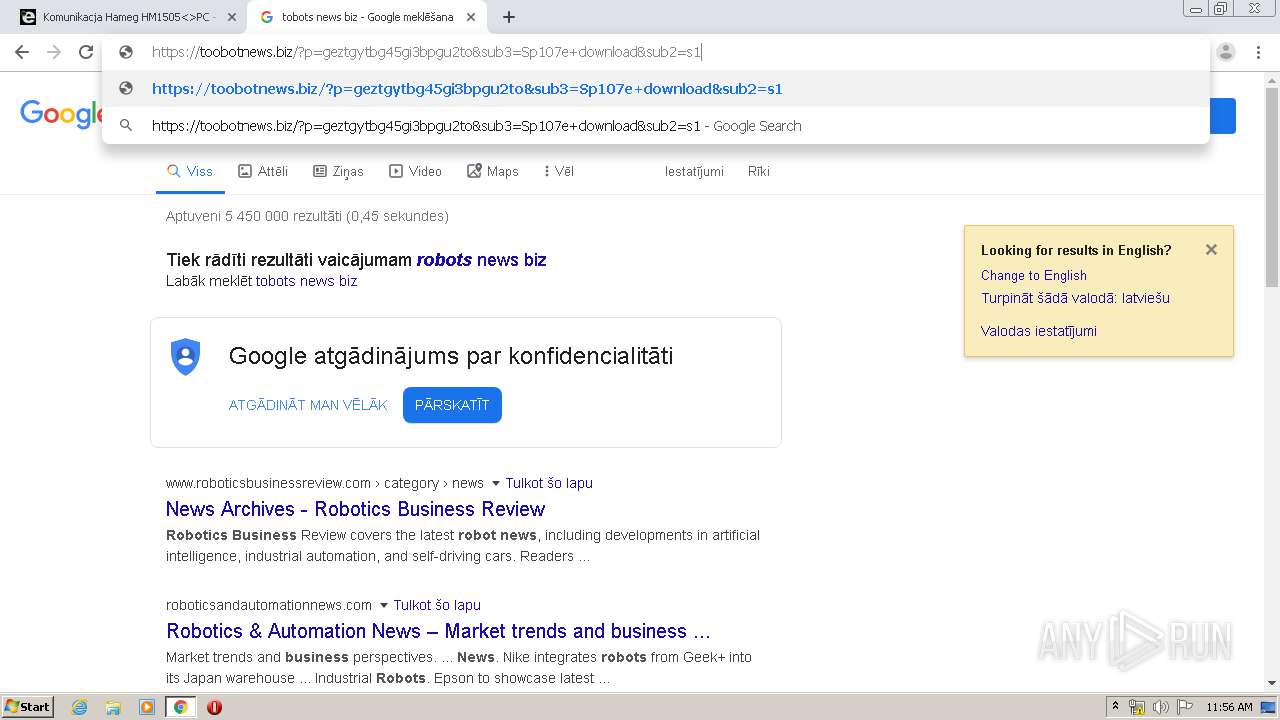Click Tulkot šo lapu for roboticsandautomationnews result
This screenshot has height=720, width=1280.
point(437,605)
